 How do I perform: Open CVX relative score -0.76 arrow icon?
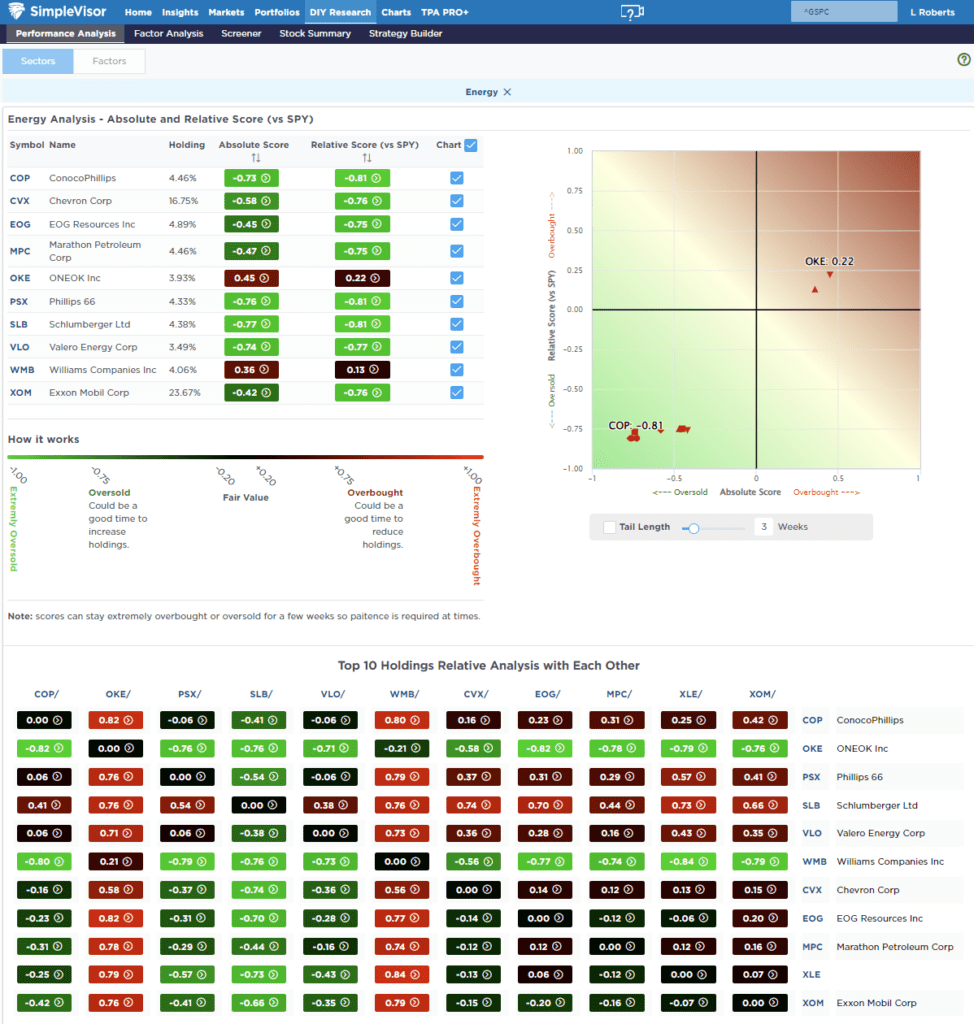pyautogui.click(x=376, y=201)
